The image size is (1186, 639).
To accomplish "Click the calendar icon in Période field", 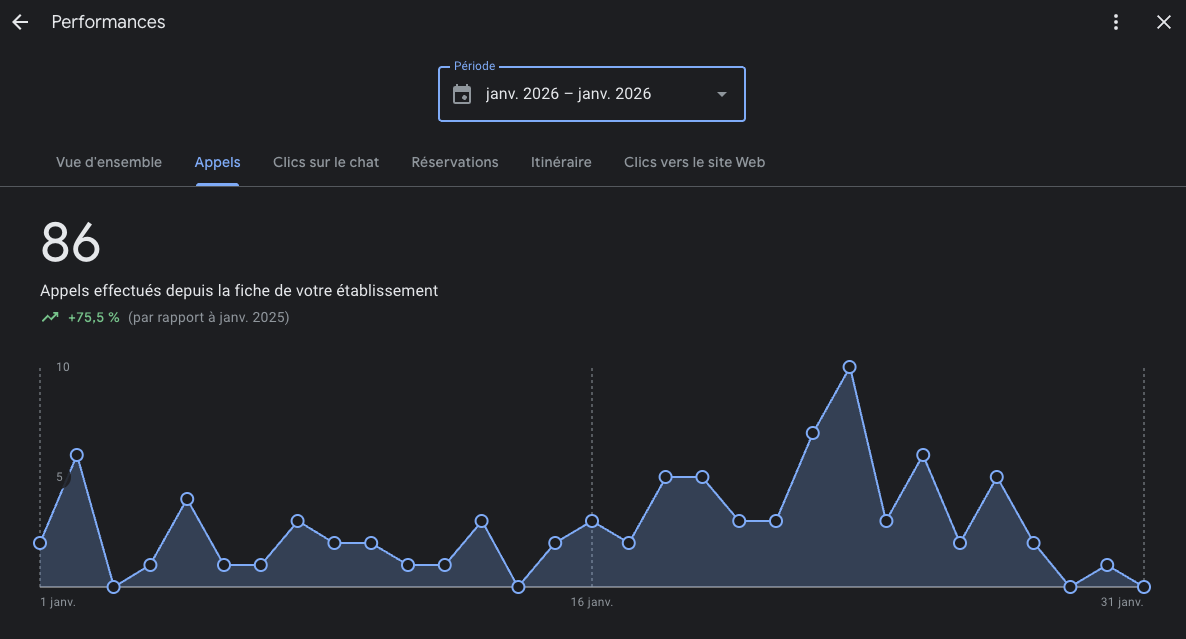I will (x=462, y=94).
